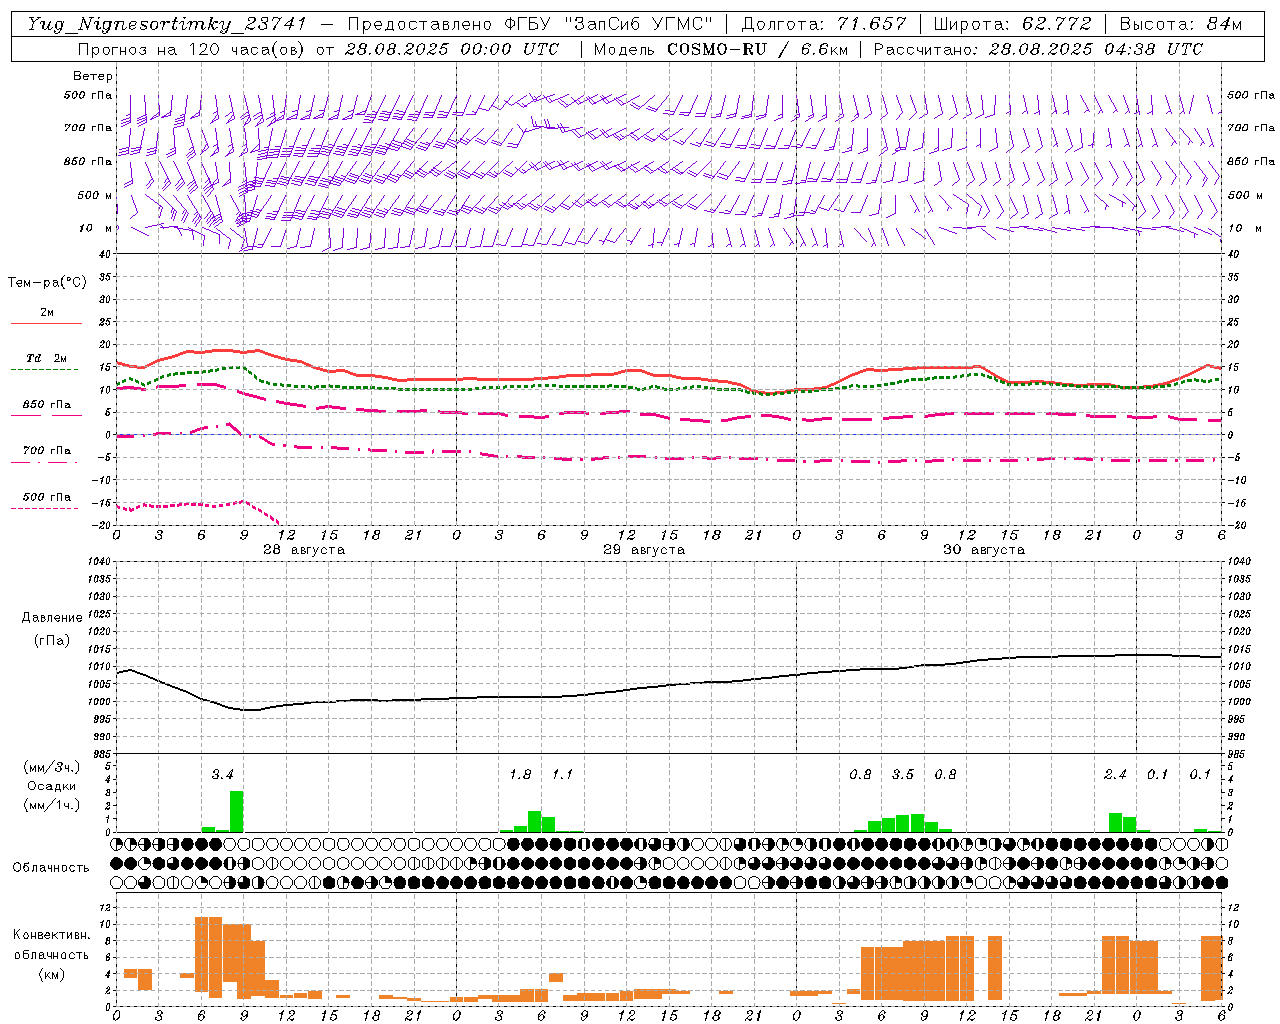Click the Давление chart label
The image size is (1280, 1024).
[x=52, y=618]
